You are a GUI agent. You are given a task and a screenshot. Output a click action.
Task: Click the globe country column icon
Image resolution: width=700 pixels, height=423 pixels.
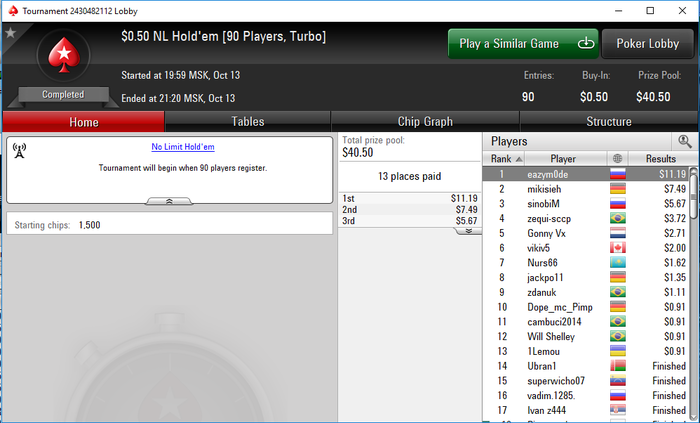(618, 159)
